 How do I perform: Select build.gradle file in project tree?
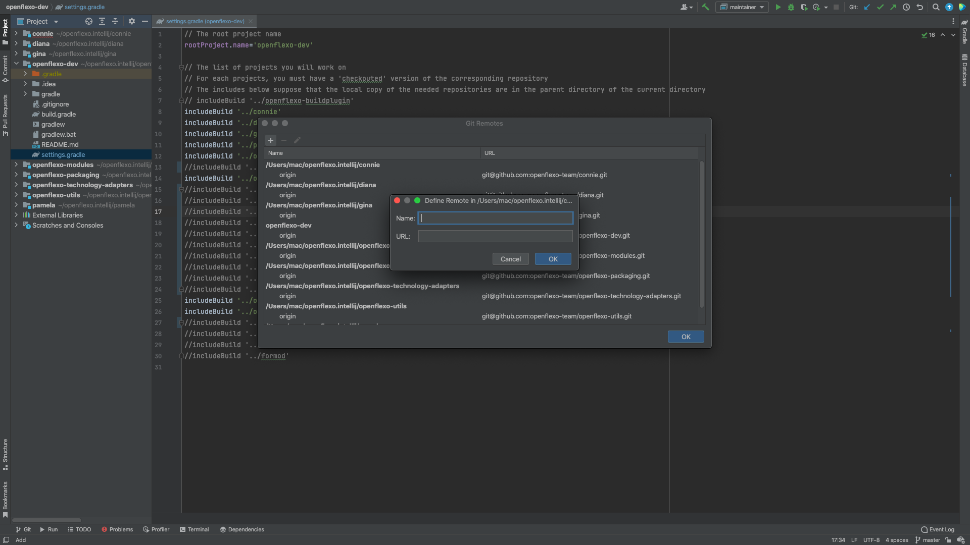(58, 114)
